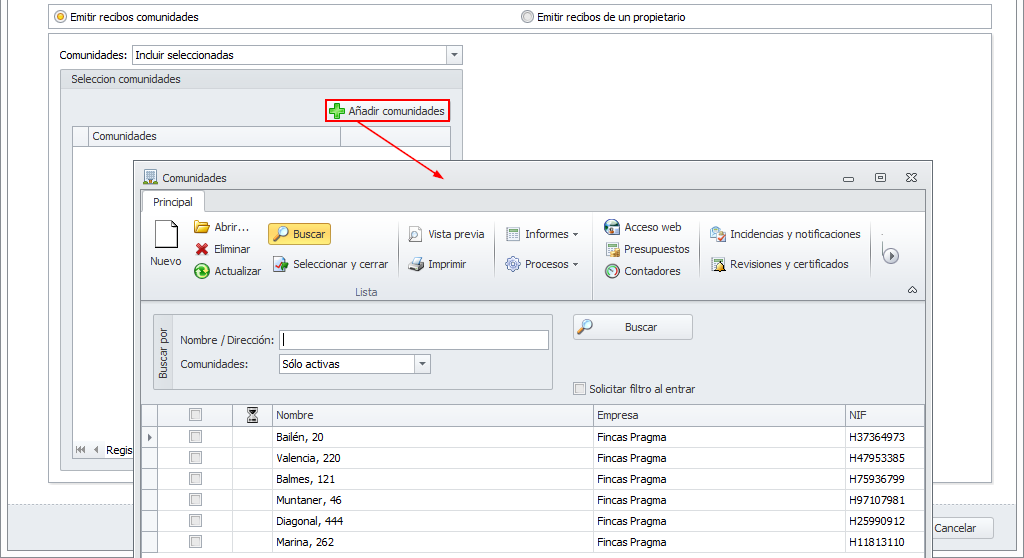Click the Nuevo blank document icon
The image size is (1024, 558).
click(x=166, y=235)
